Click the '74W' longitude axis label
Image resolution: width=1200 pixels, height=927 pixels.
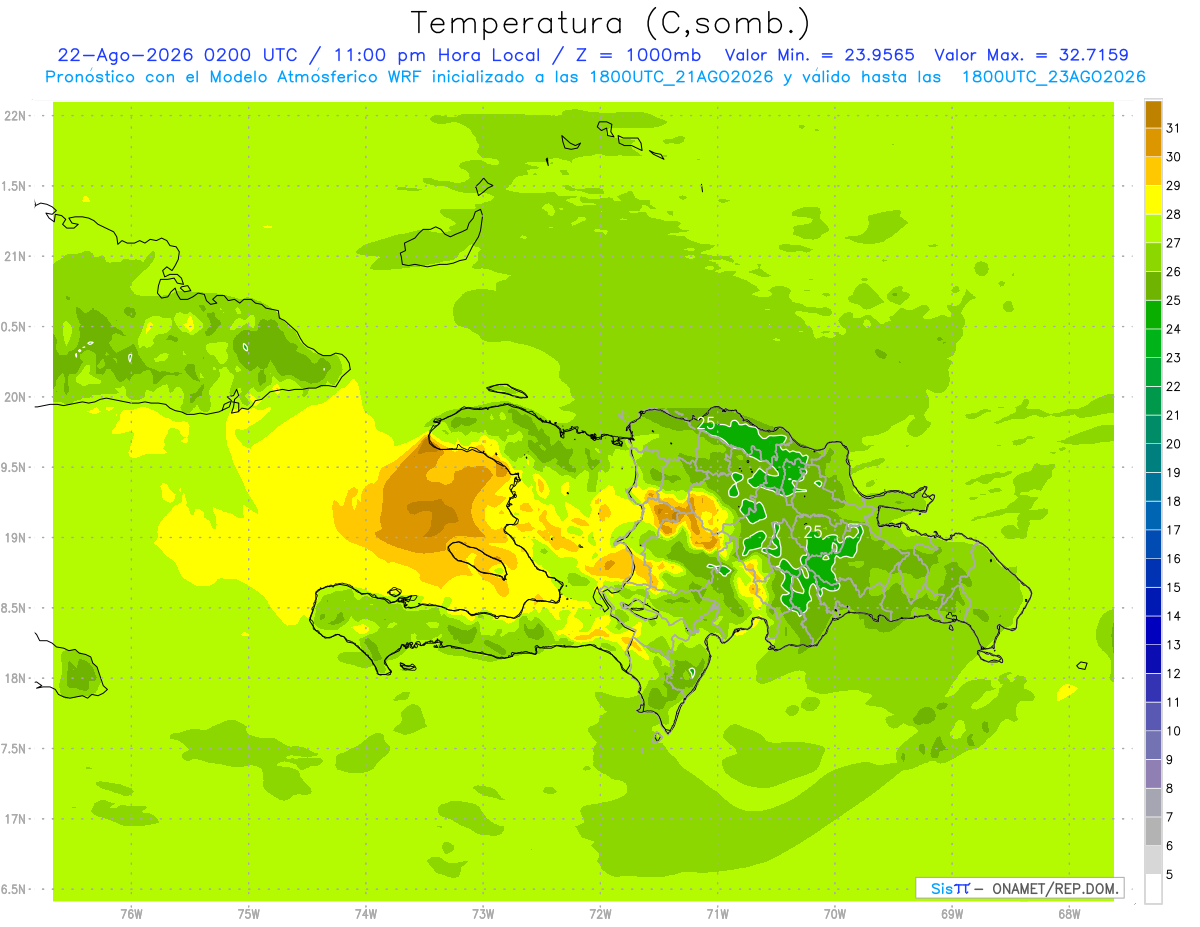[365, 914]
